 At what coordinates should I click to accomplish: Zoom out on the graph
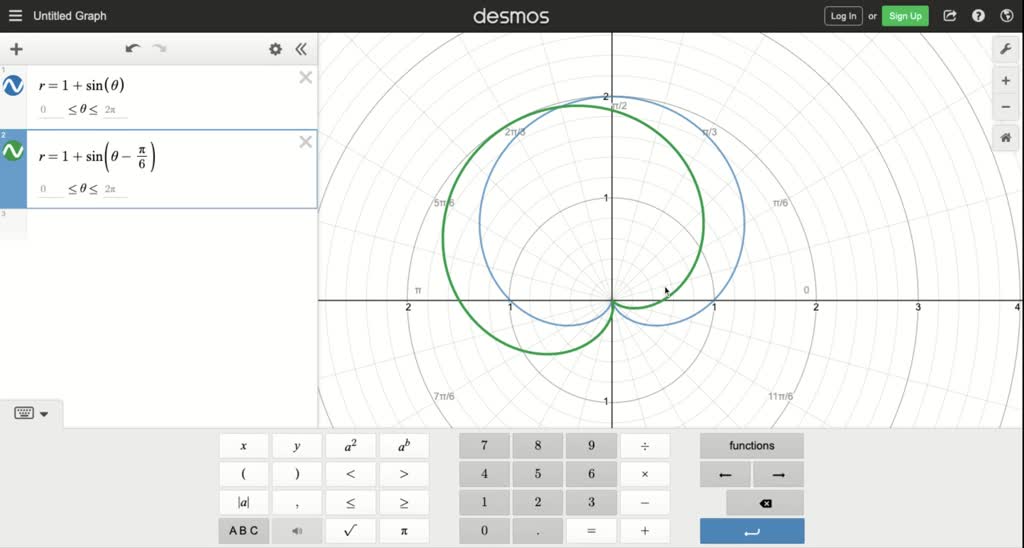point(1005,107)
